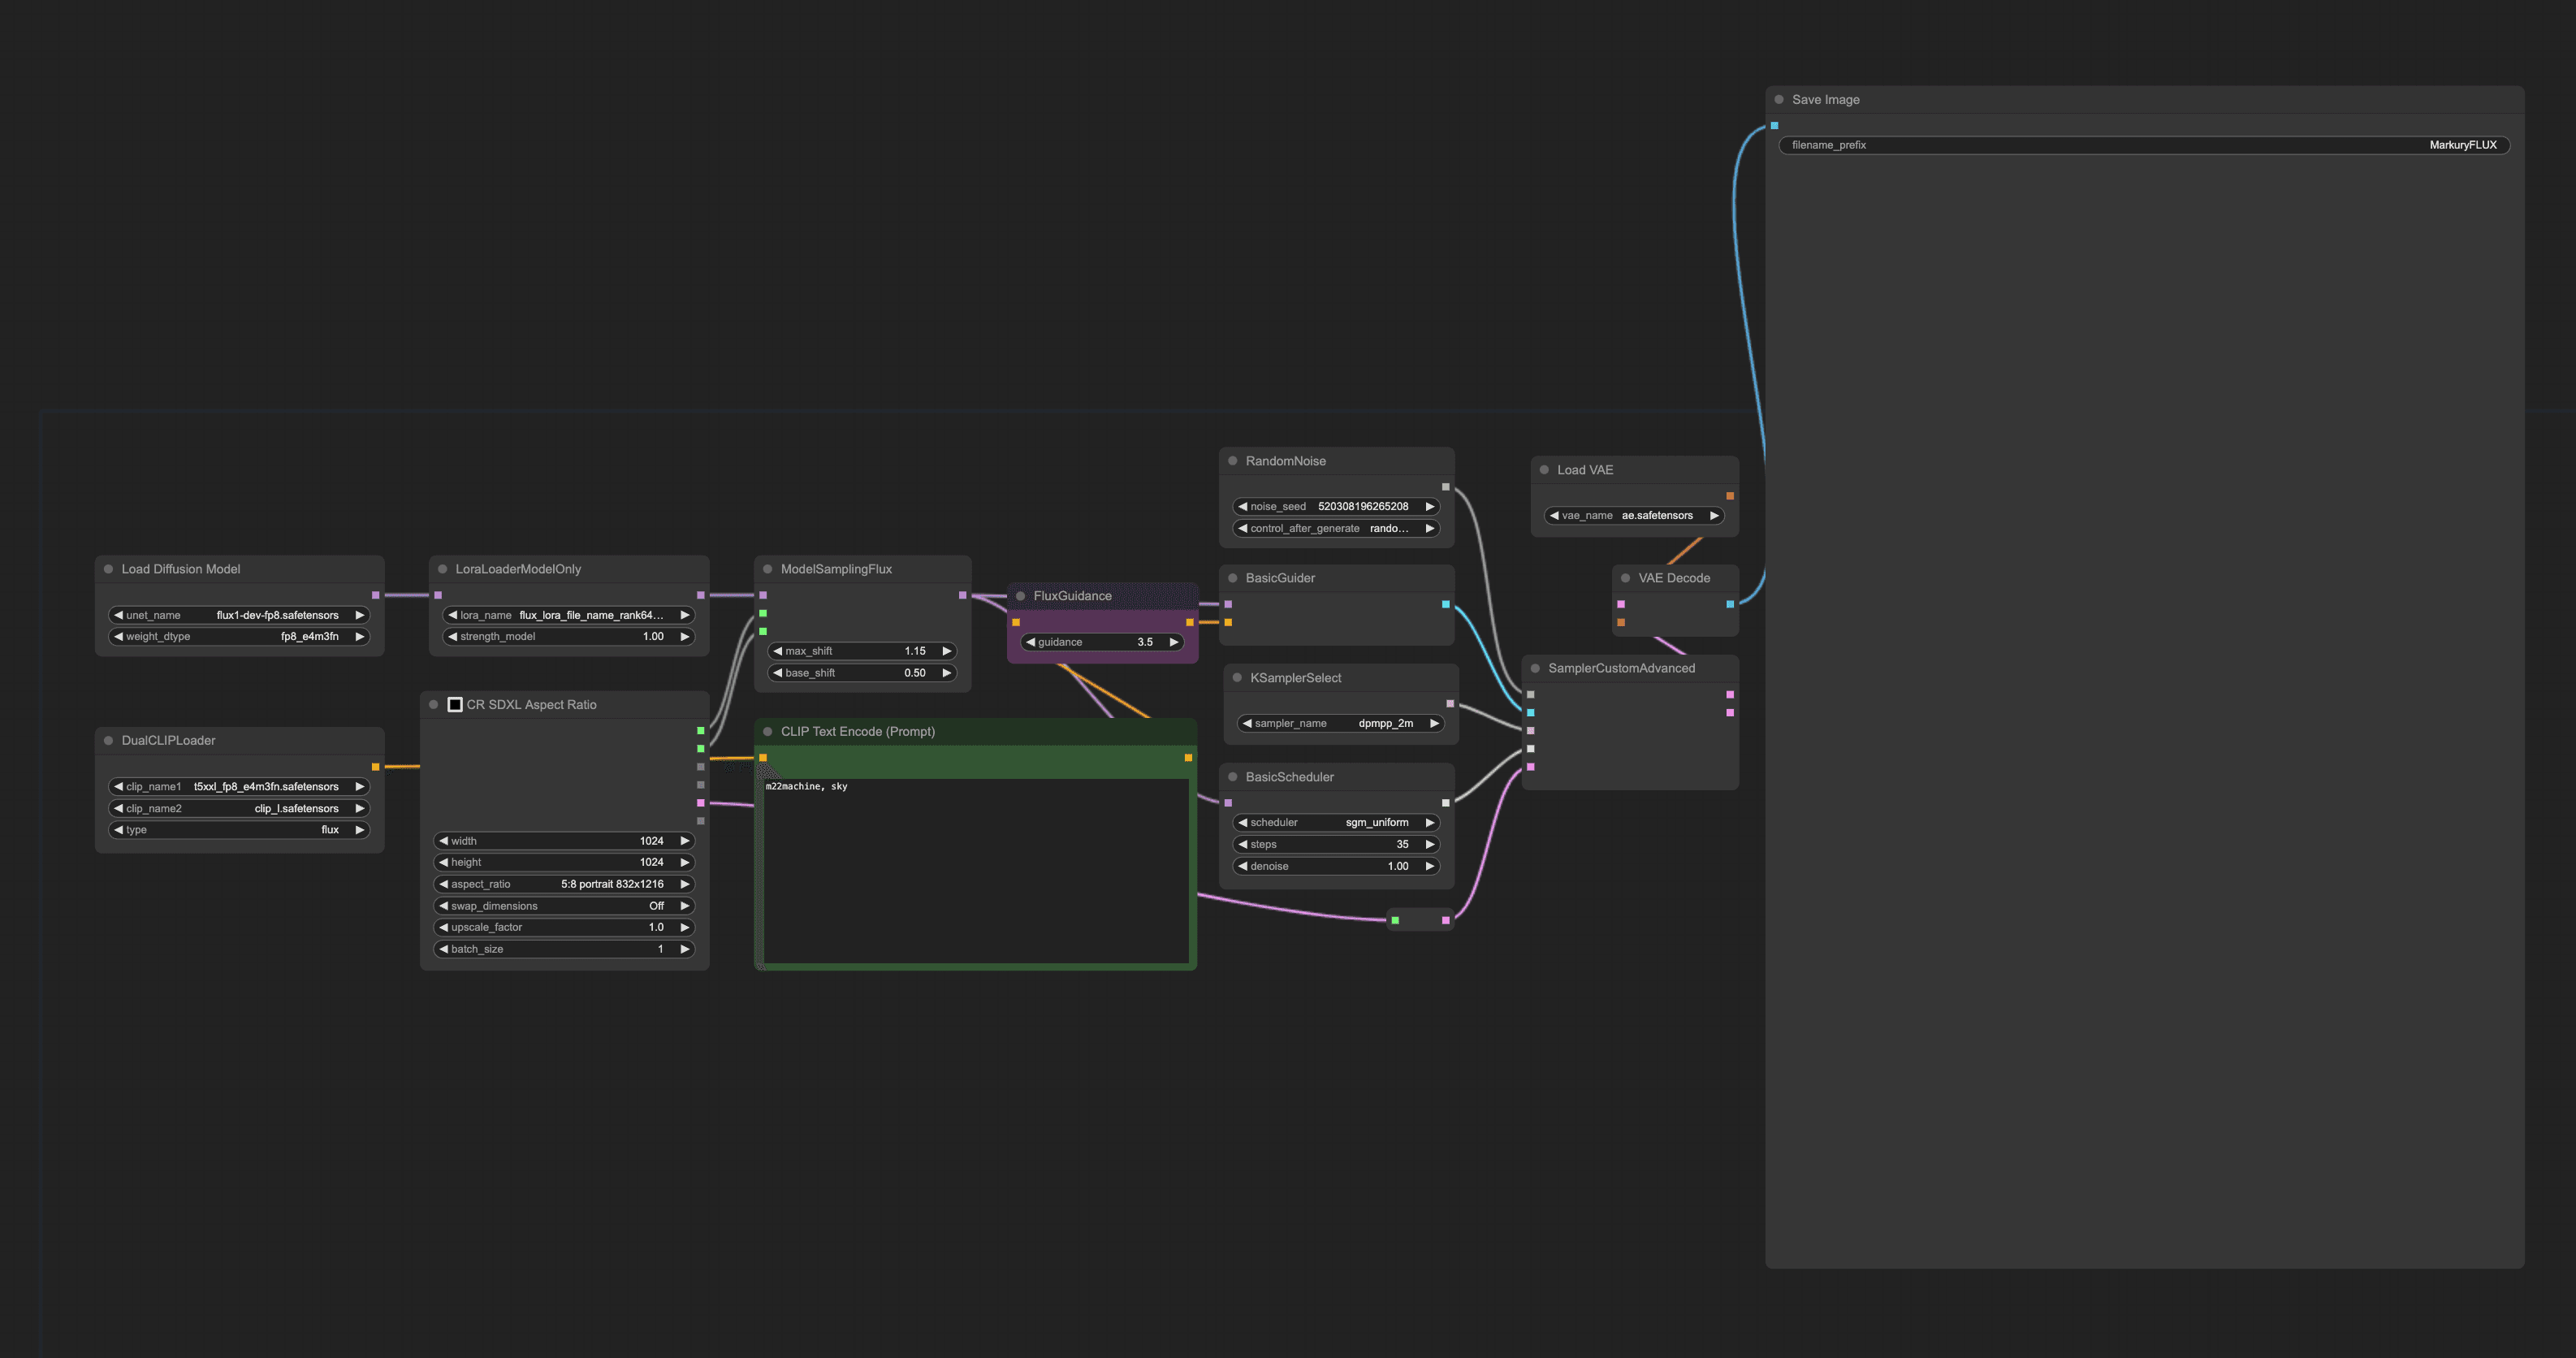Screen dimensions: 2576x1358
Task: Collapse the BasicScheduler node via its title dot
Action: pyautogui.click(x=1232, y=777)
